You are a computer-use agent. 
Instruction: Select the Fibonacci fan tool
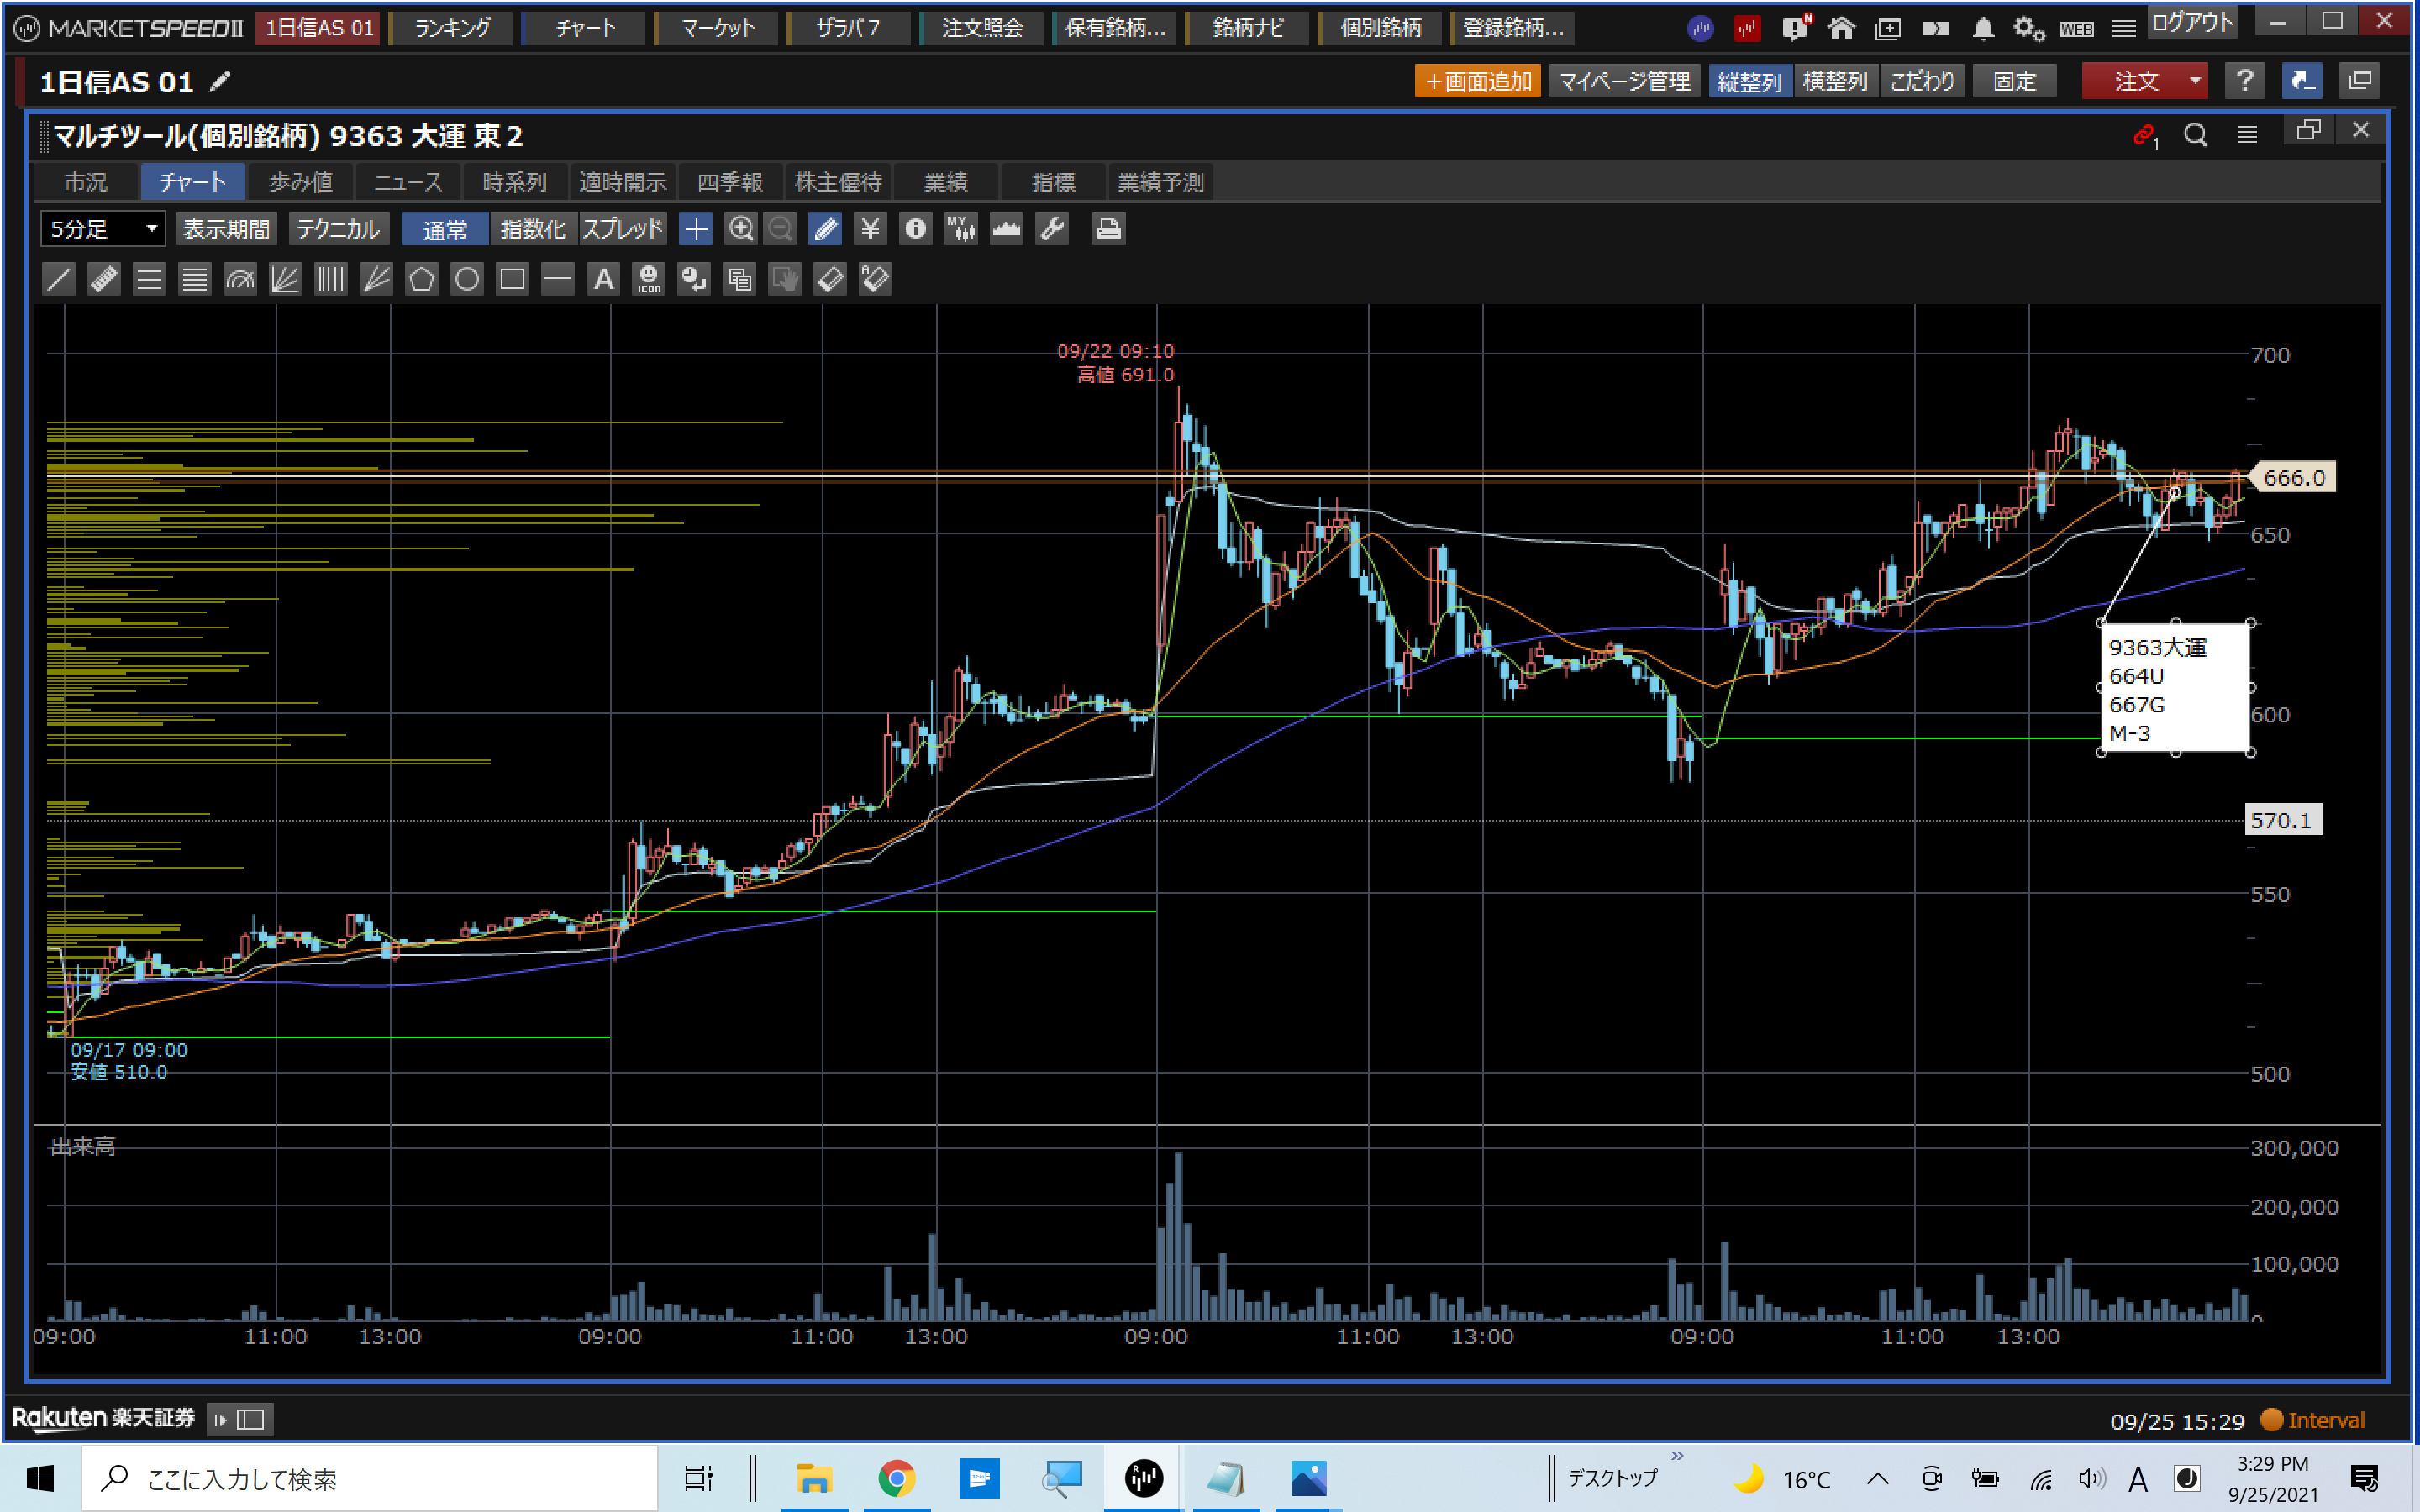tap(285, 279)
